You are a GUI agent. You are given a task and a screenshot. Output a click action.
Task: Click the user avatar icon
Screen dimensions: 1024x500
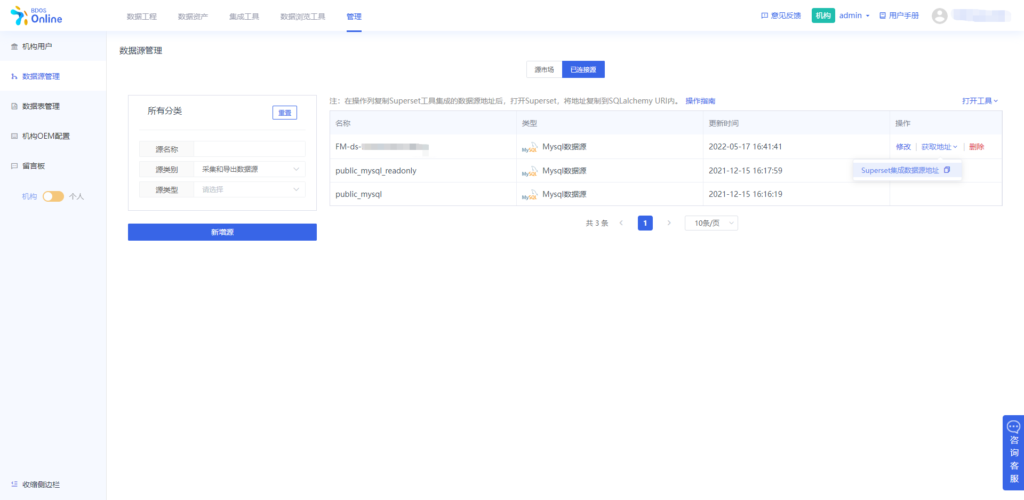(939, 16)
